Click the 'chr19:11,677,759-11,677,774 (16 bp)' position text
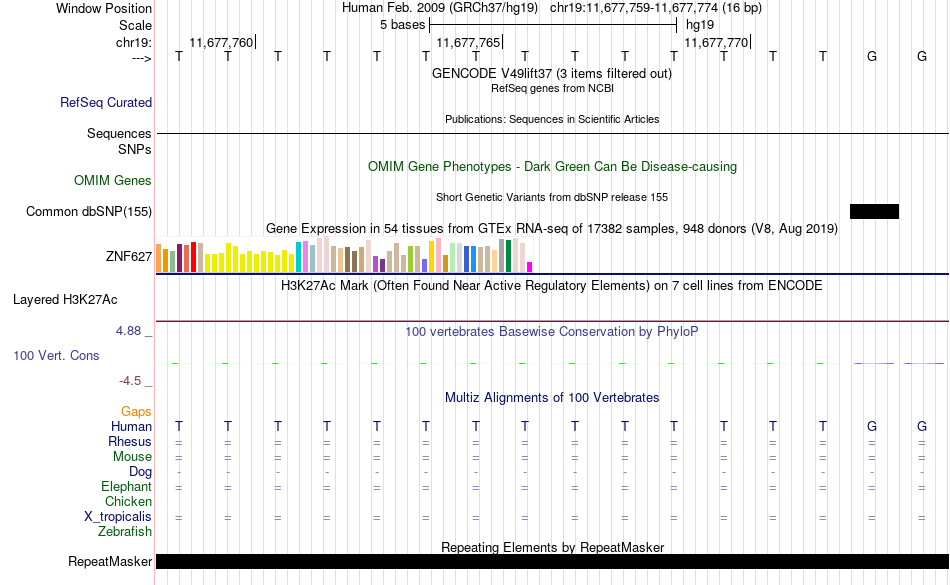This screenshot has height=585, width=950. click(x=656, y=8)
